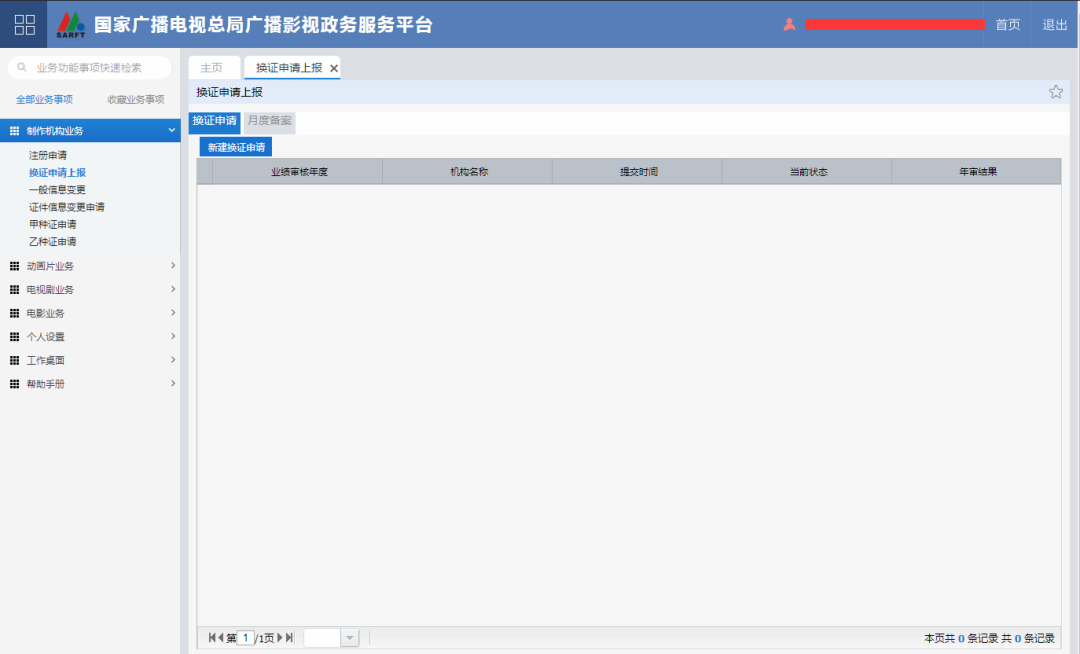
Task: Select 收藏业务事项 tab
Action: (136, 100)
